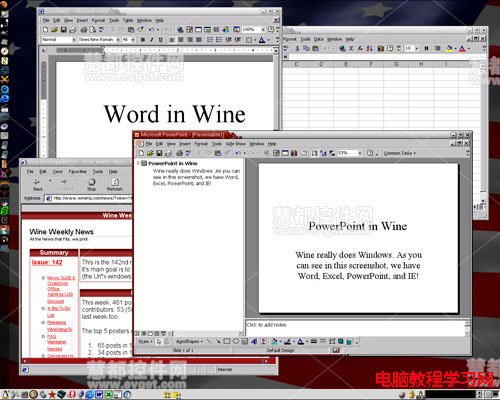
Task: Select the Rectangle tool in PowerPoint's drawing toolbar
Action: [x=227, y=341]
